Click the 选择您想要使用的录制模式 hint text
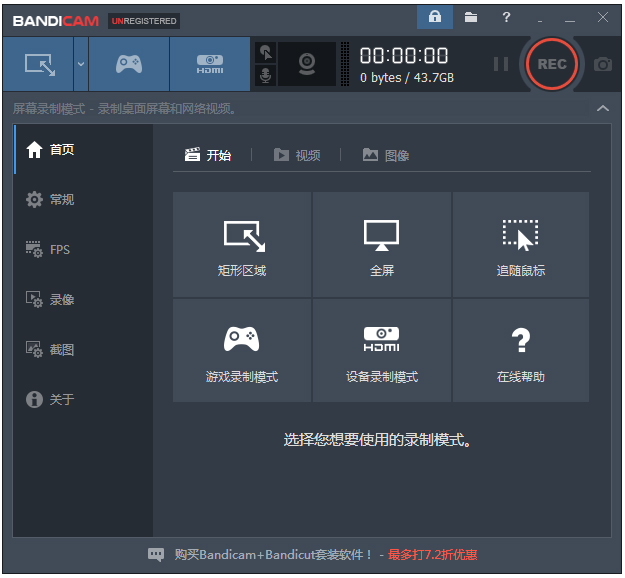Screen dimensions: 625x578 coord(377,440)
